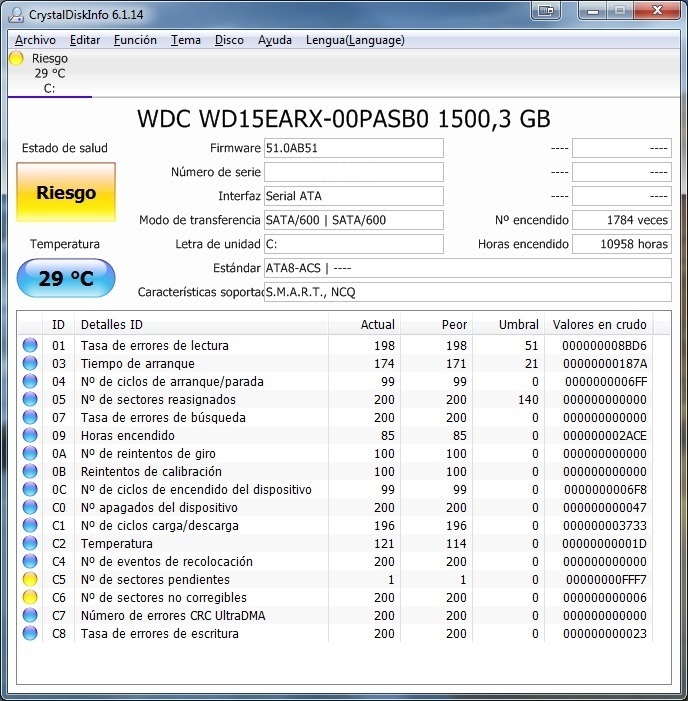This screenshot has height=701, width=688.
Task: Click the 29 °C temperature button
Action: click(66, 278)
